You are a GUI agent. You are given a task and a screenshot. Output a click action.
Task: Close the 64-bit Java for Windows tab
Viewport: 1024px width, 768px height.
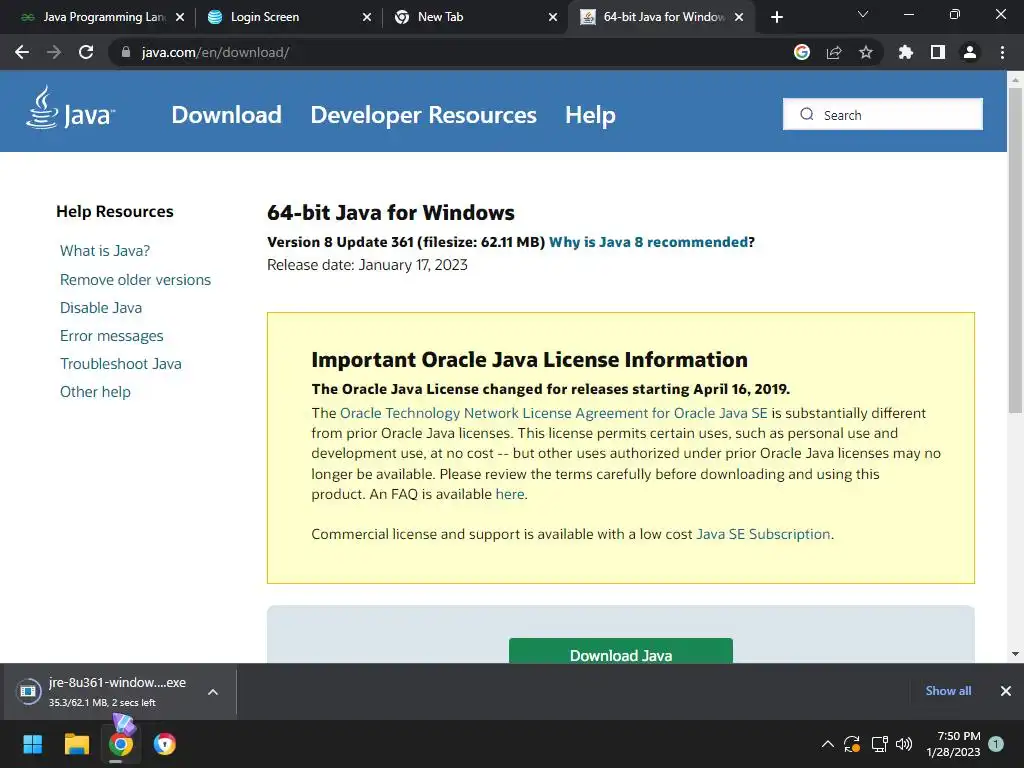coord(739,17)
